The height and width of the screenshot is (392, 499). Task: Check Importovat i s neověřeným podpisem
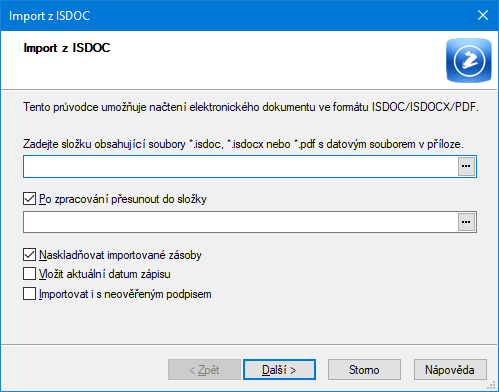click(x=29, y=294)
